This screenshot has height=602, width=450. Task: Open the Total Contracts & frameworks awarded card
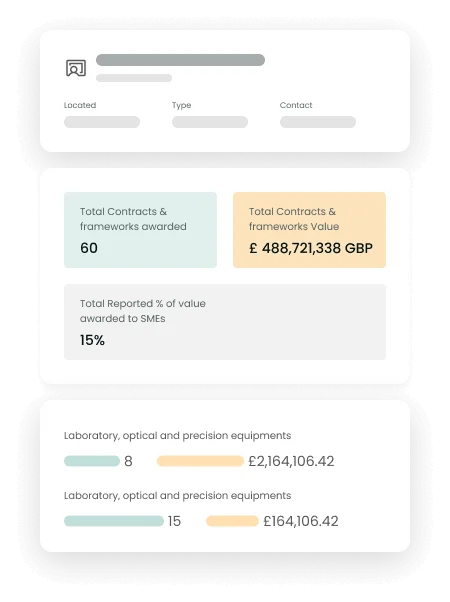coord(140,230)
